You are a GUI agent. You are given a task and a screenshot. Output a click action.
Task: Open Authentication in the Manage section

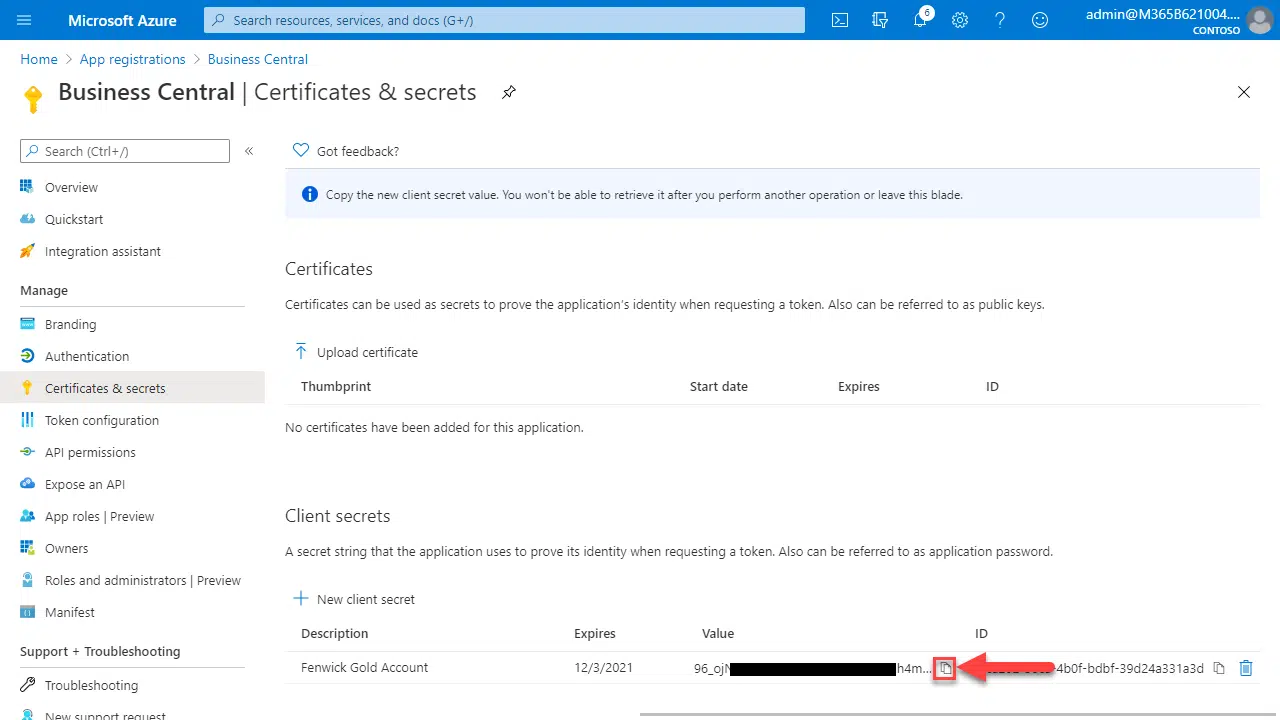[87, 356]
